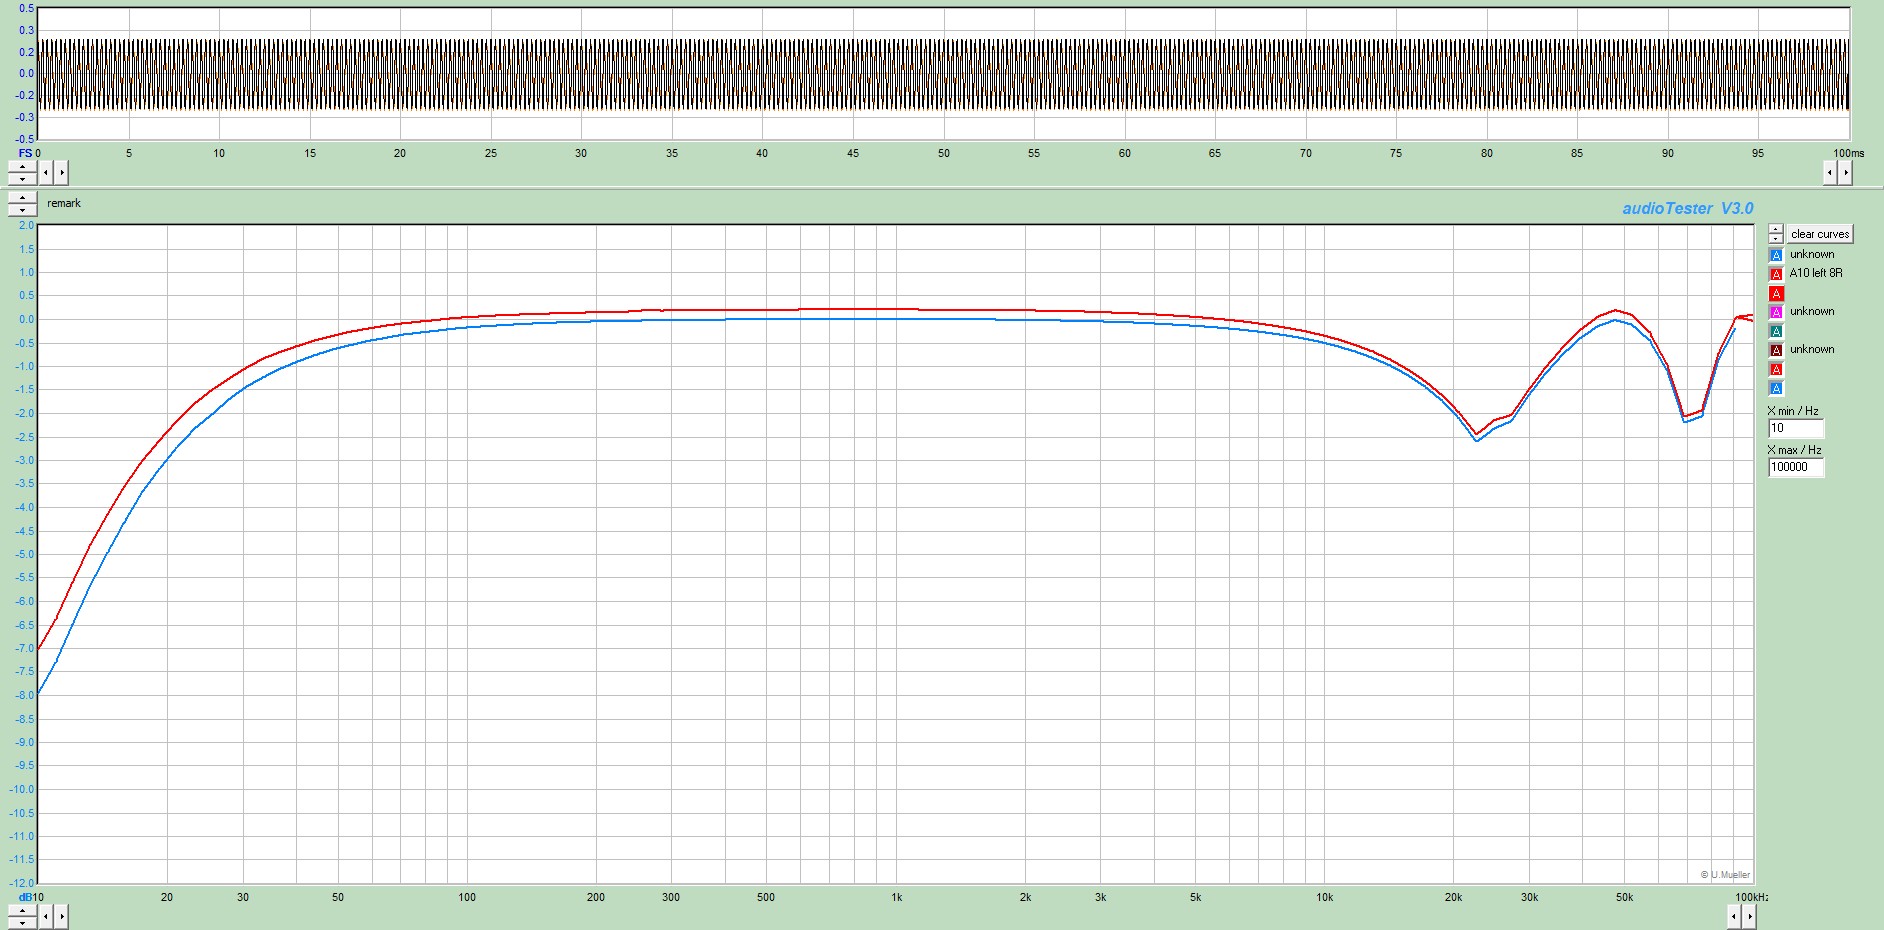The height and width of the screenshot is (930, 1884).
Task: Click the 1k frequency axis label
Action: click(x=897, y=897)
